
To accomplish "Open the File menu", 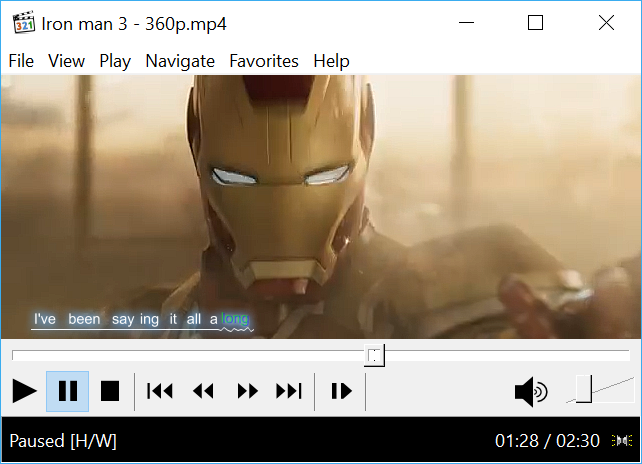I will tap(21, 61).
